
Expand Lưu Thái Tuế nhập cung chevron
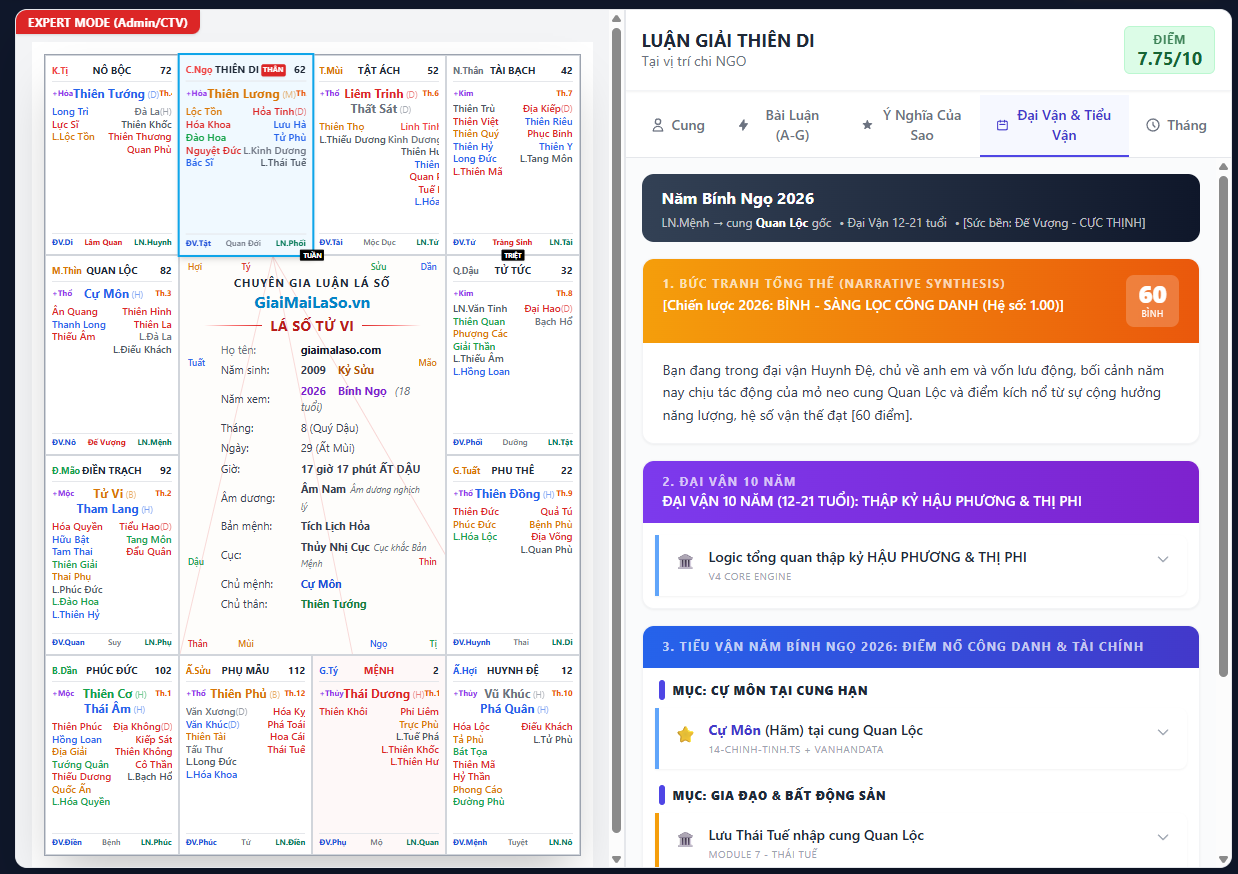[1162, 837]
